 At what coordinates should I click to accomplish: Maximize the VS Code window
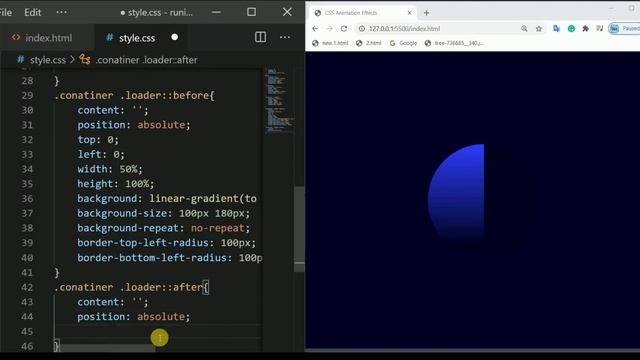click(251, 12)
